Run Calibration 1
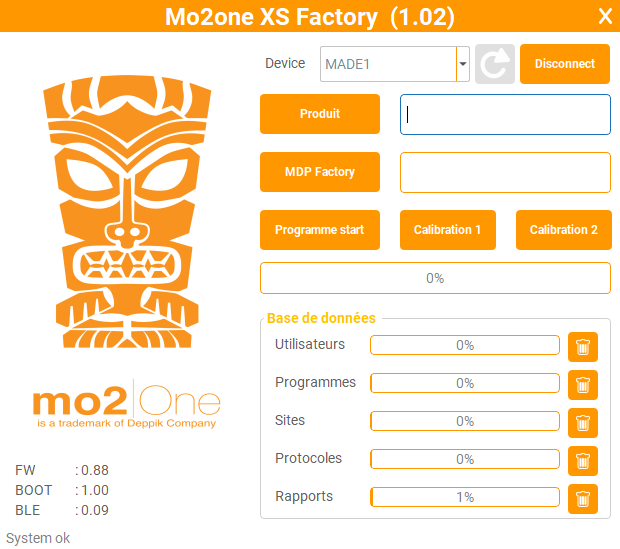Image resolution: width=620 pixels, height=549 pixels. point(448,230)
